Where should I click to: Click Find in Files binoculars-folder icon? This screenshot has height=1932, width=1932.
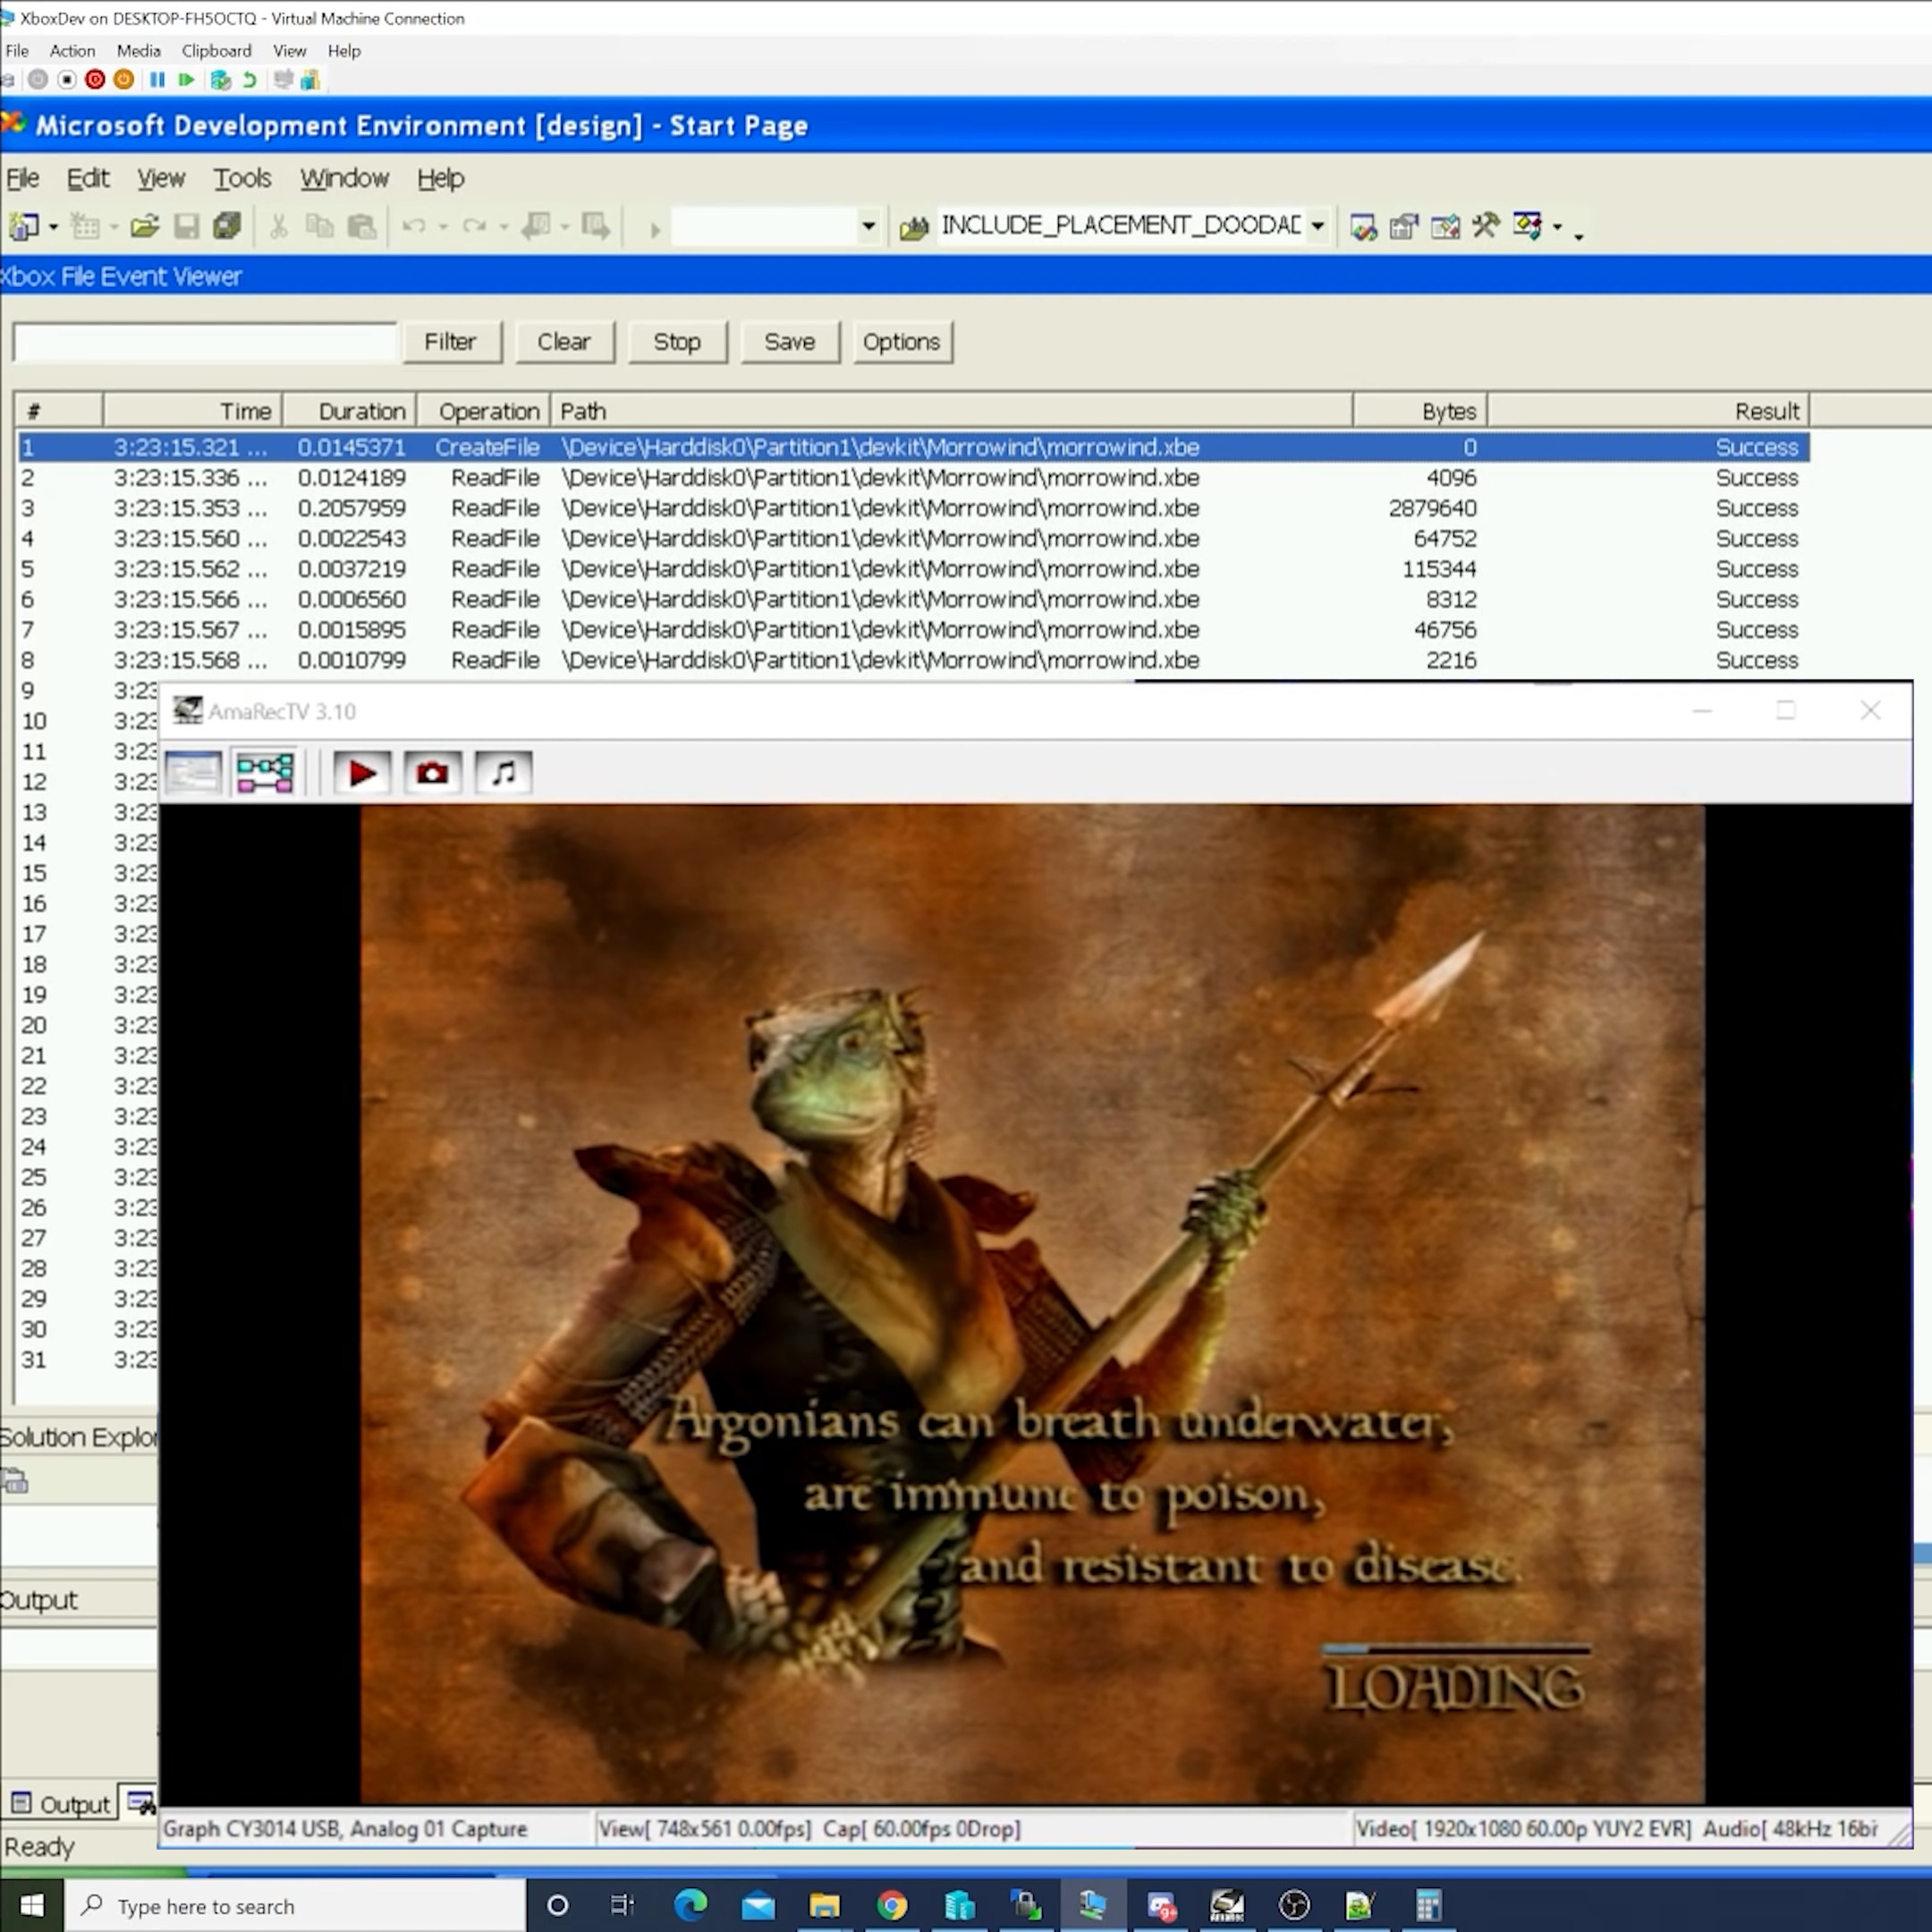tap(913, 227)
